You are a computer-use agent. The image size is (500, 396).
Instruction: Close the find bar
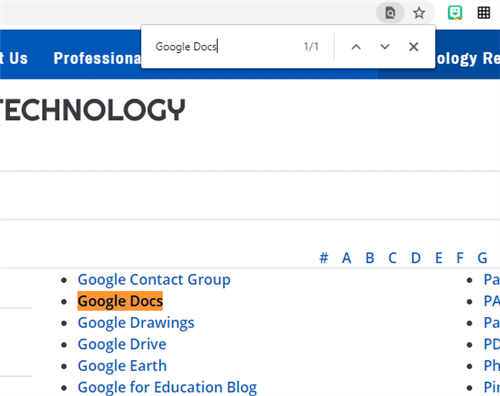414,47
